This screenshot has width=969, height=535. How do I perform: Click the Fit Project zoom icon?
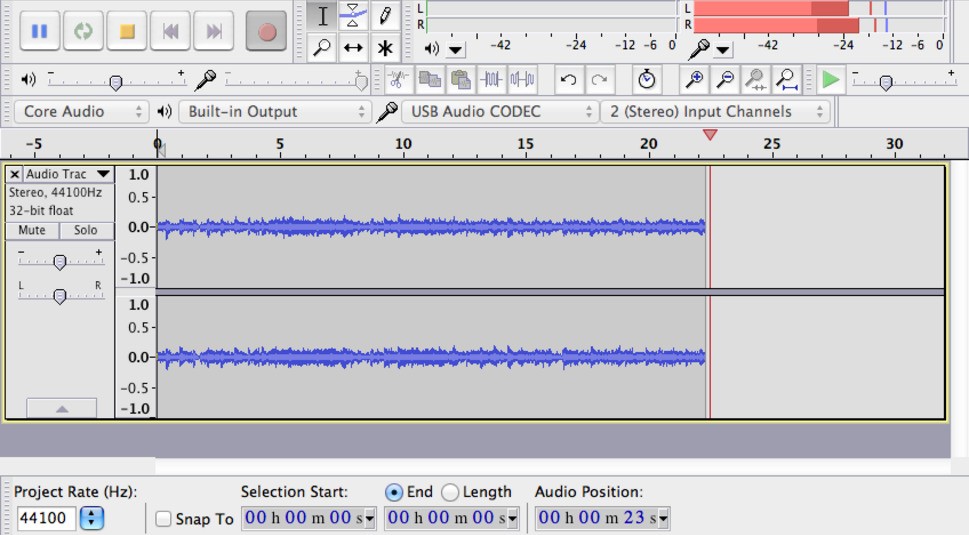point(786,80)
